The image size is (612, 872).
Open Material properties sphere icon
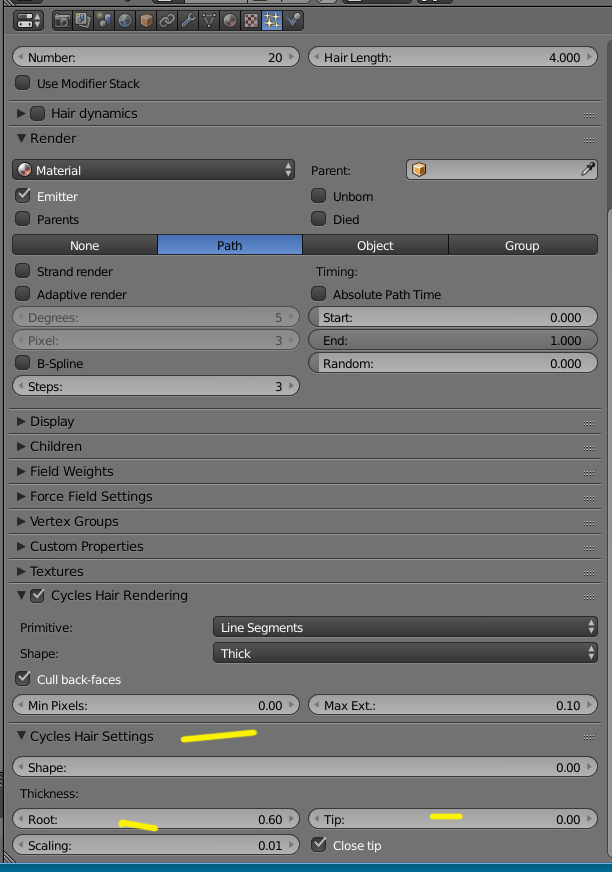click(230, 20)
